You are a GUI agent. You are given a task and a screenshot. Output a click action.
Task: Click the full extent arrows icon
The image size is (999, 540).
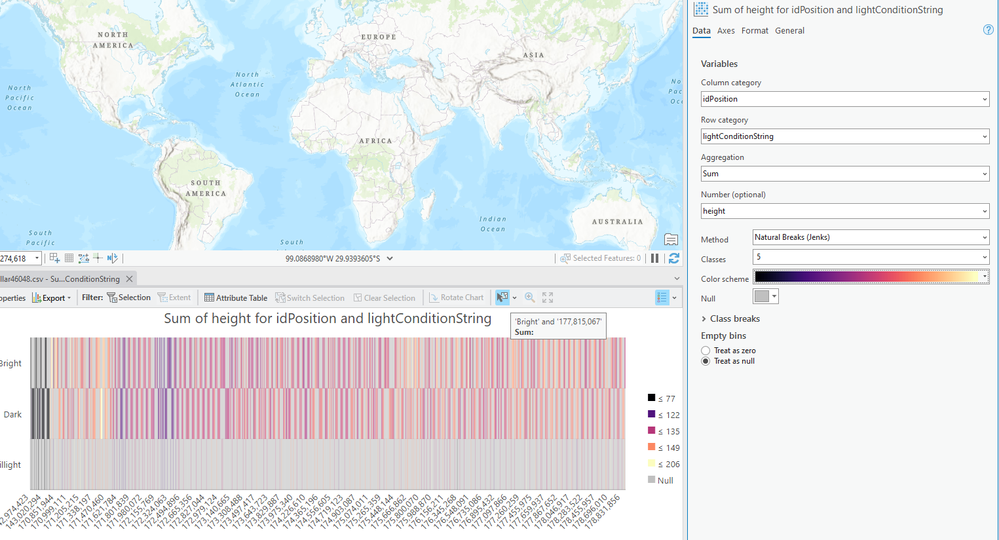tap(548, 298)
